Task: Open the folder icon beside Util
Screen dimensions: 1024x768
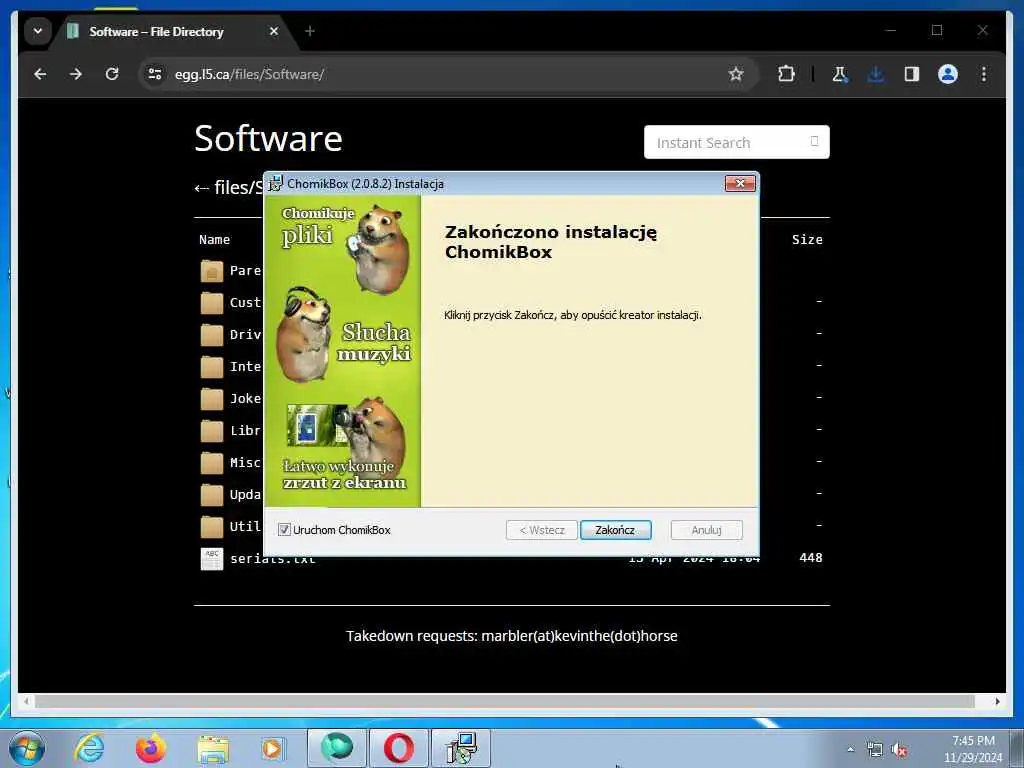Action: 212,527
